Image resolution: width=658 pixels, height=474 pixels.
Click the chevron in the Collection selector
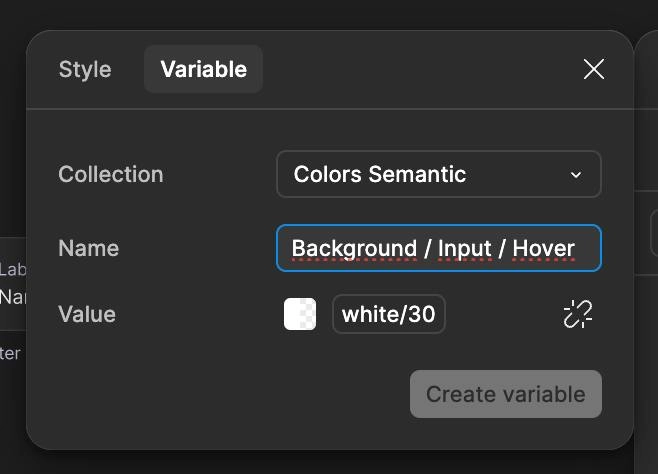pyautogui.click(x=576, y=174)
